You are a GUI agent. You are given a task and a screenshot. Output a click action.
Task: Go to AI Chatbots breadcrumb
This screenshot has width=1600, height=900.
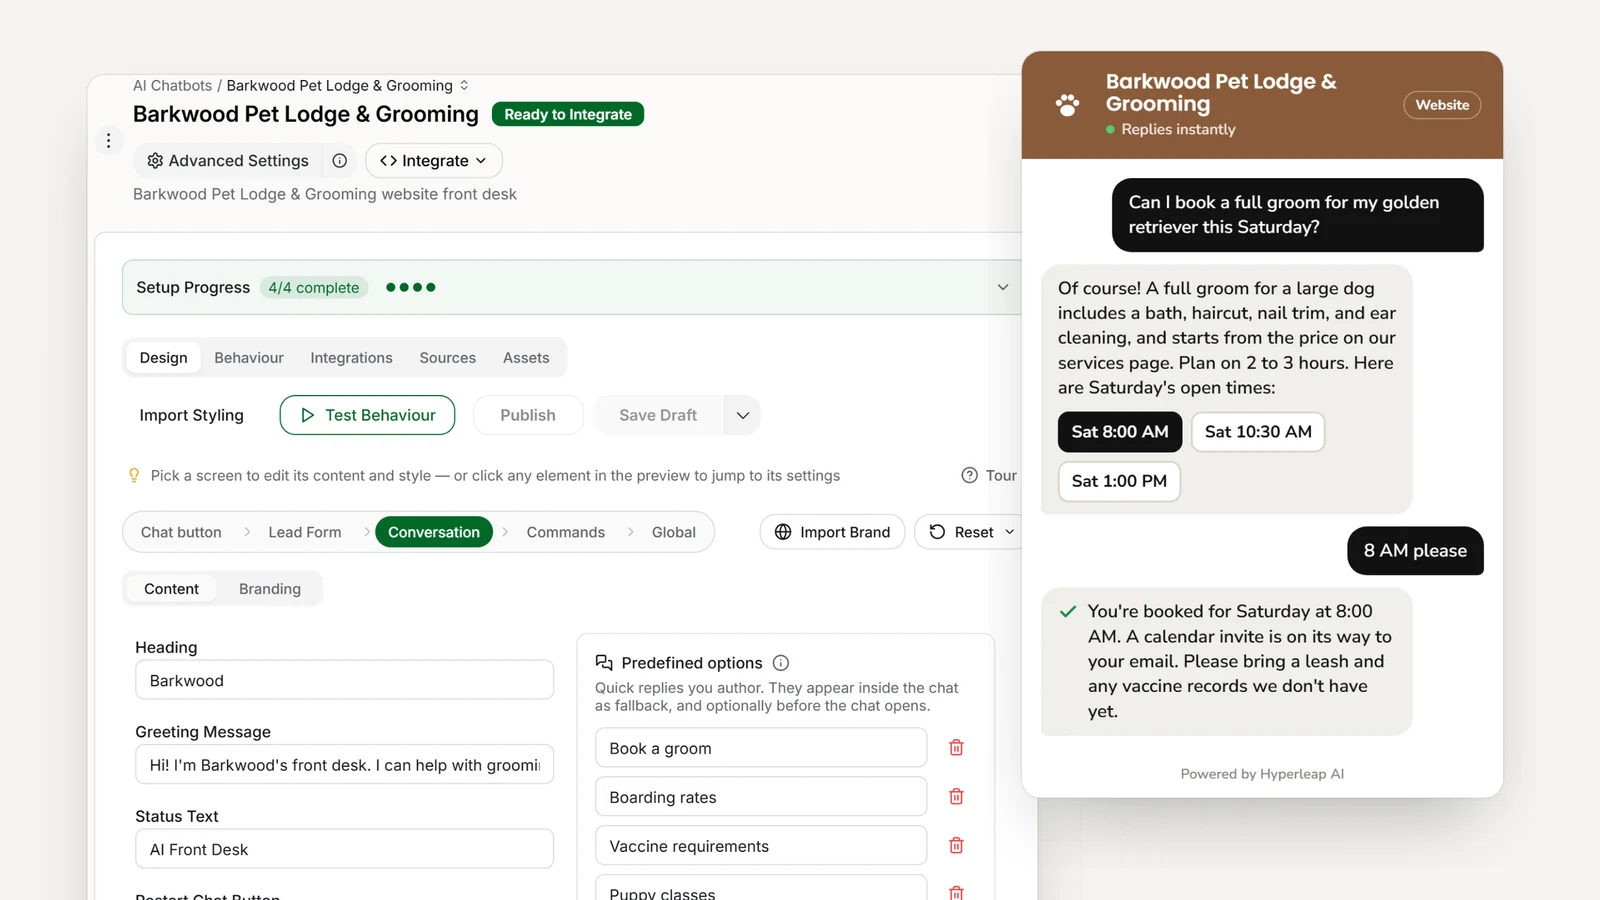[x=172, y=86]
